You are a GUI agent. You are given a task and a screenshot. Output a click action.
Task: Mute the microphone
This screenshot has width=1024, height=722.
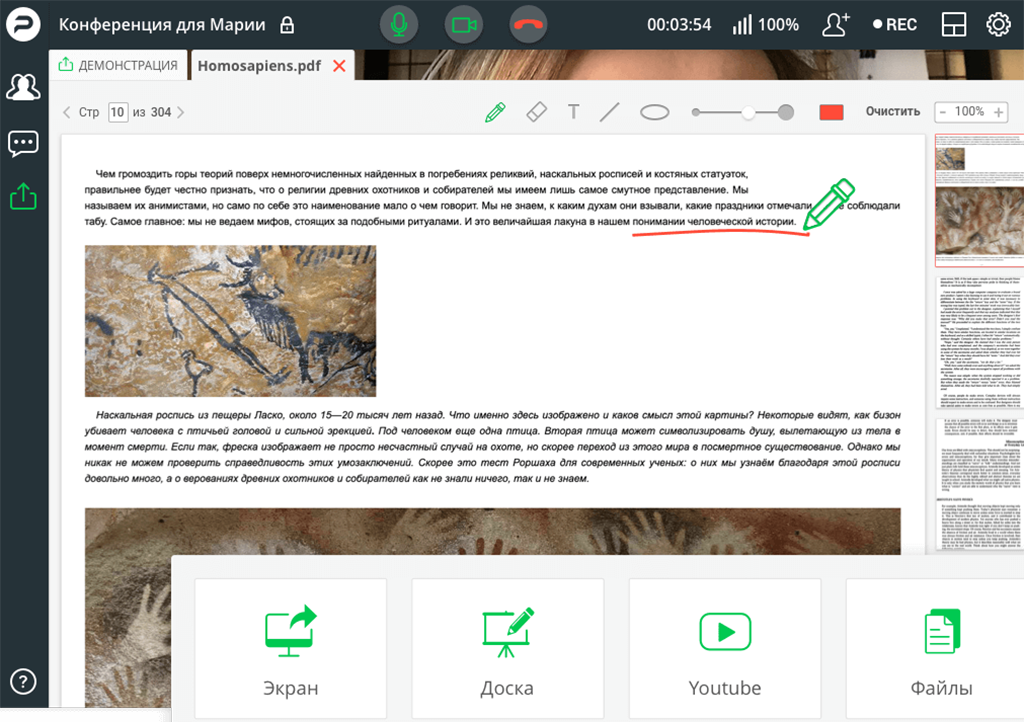point(399,25)
